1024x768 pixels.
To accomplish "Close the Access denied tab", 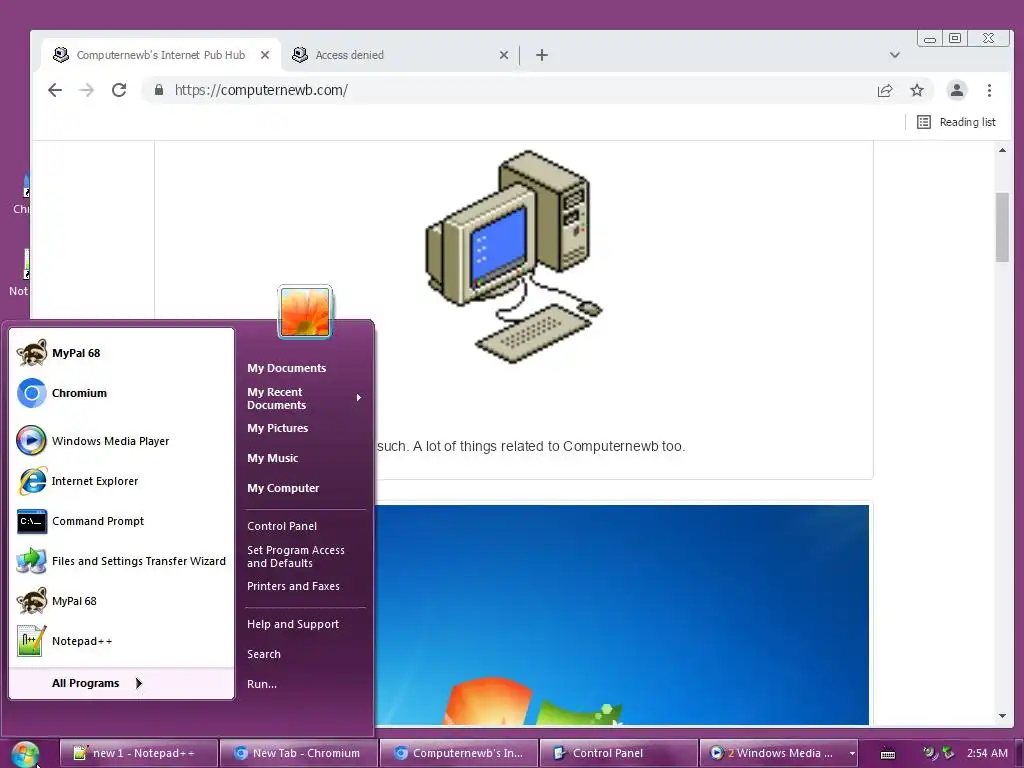I will 504,55.
